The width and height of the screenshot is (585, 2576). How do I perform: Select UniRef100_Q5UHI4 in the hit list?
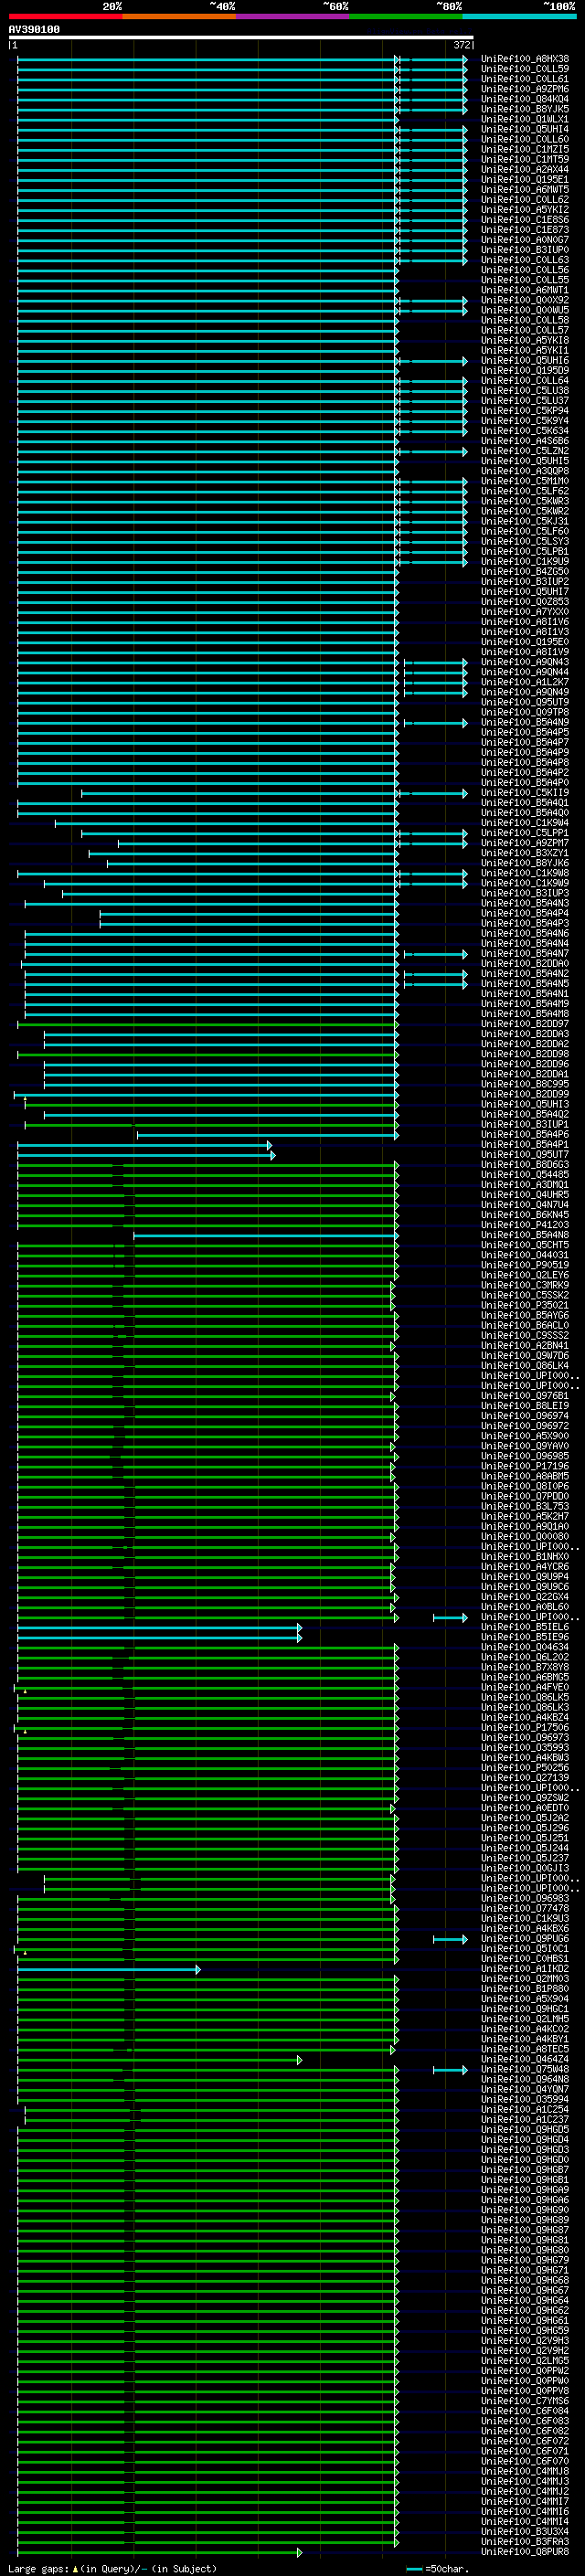tap(525, 129)
